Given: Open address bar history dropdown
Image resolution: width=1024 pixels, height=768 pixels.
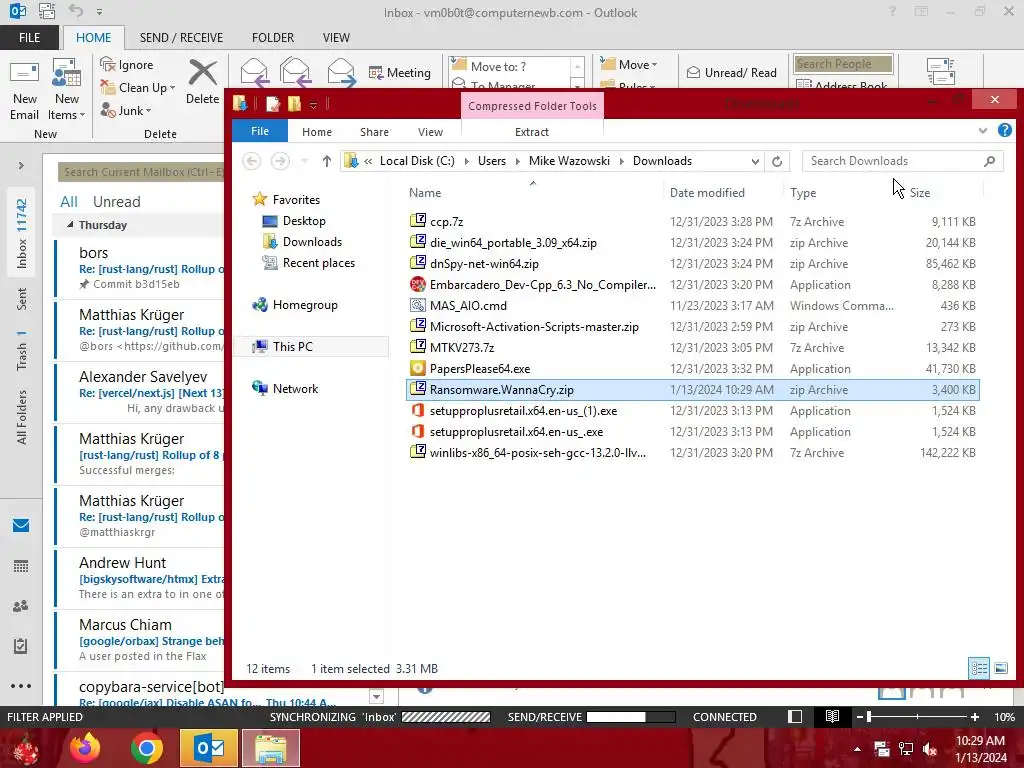Looking at the screenshot, I should (x=755, y=161).
